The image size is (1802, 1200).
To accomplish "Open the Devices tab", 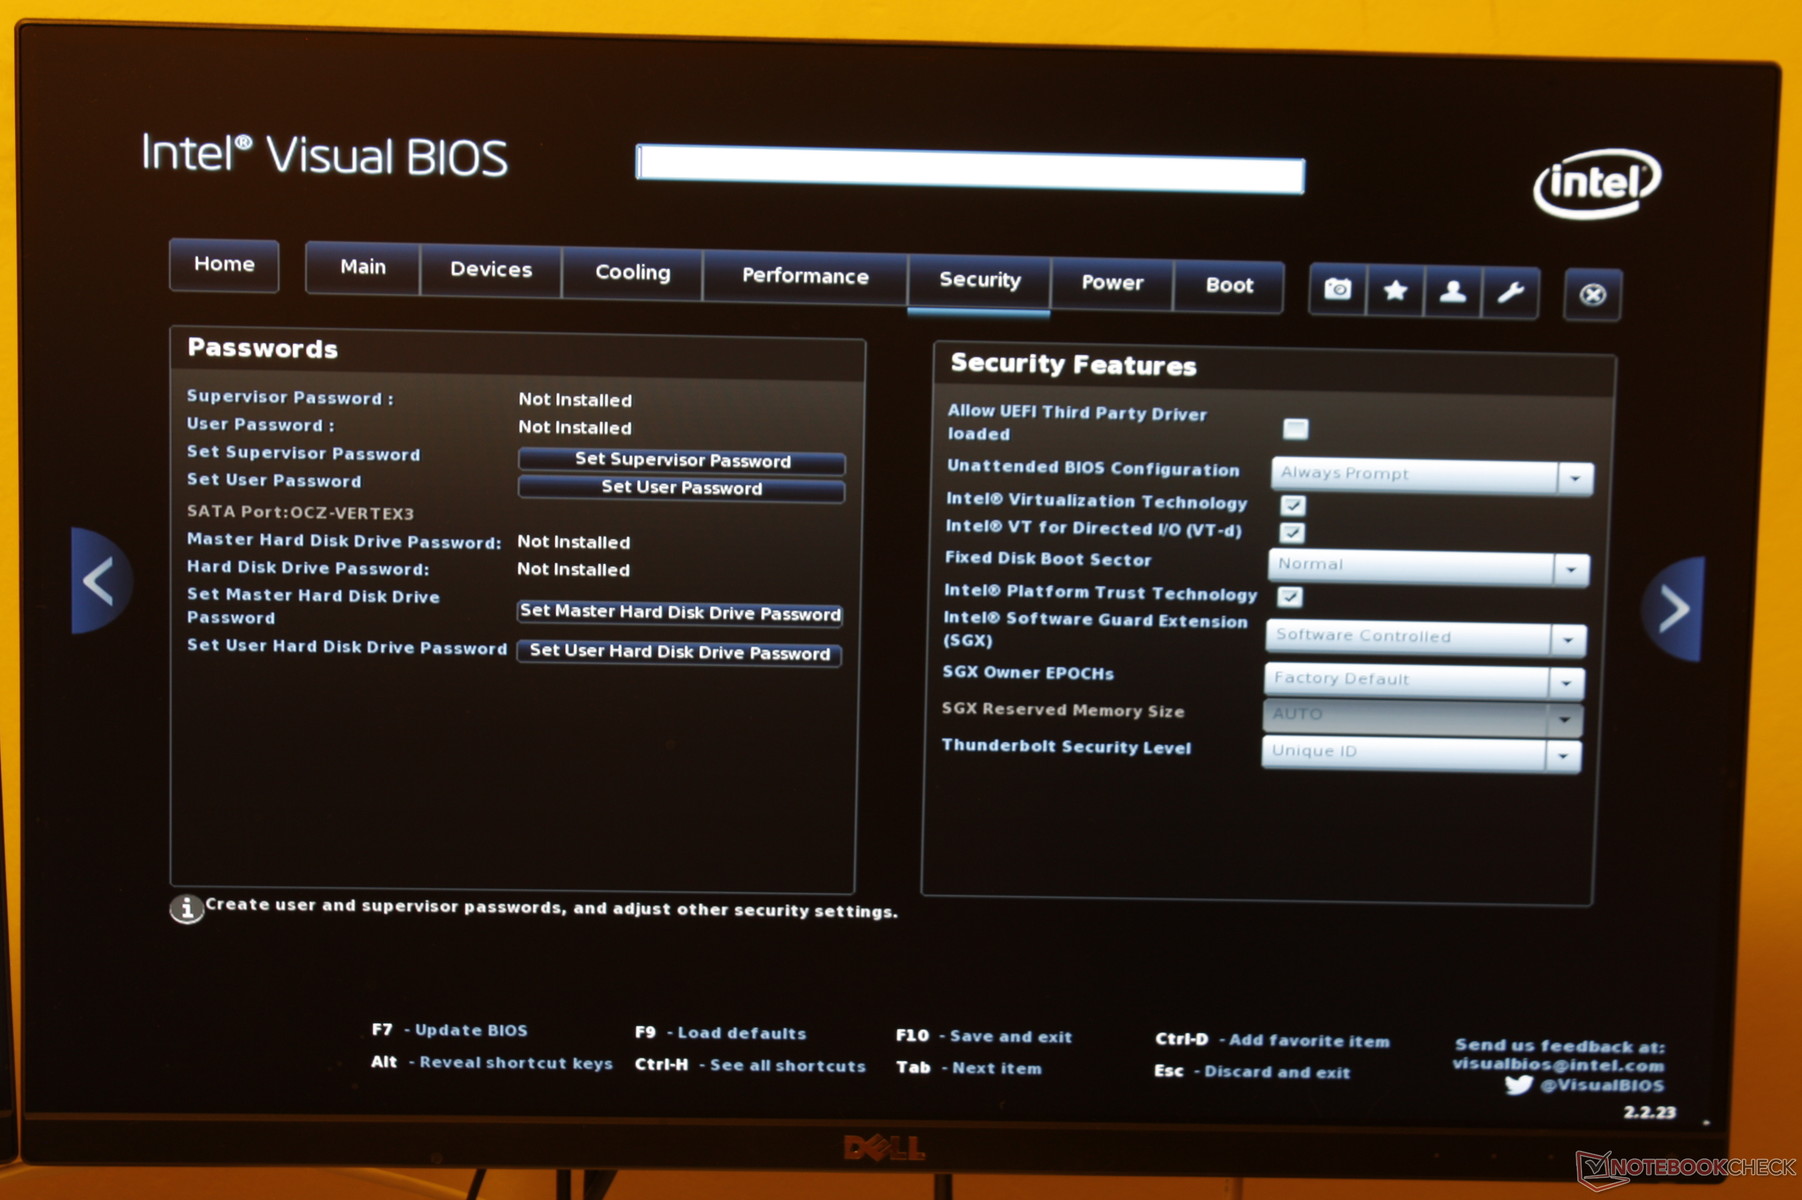I will pyautogui.click(x=491, y=270).
